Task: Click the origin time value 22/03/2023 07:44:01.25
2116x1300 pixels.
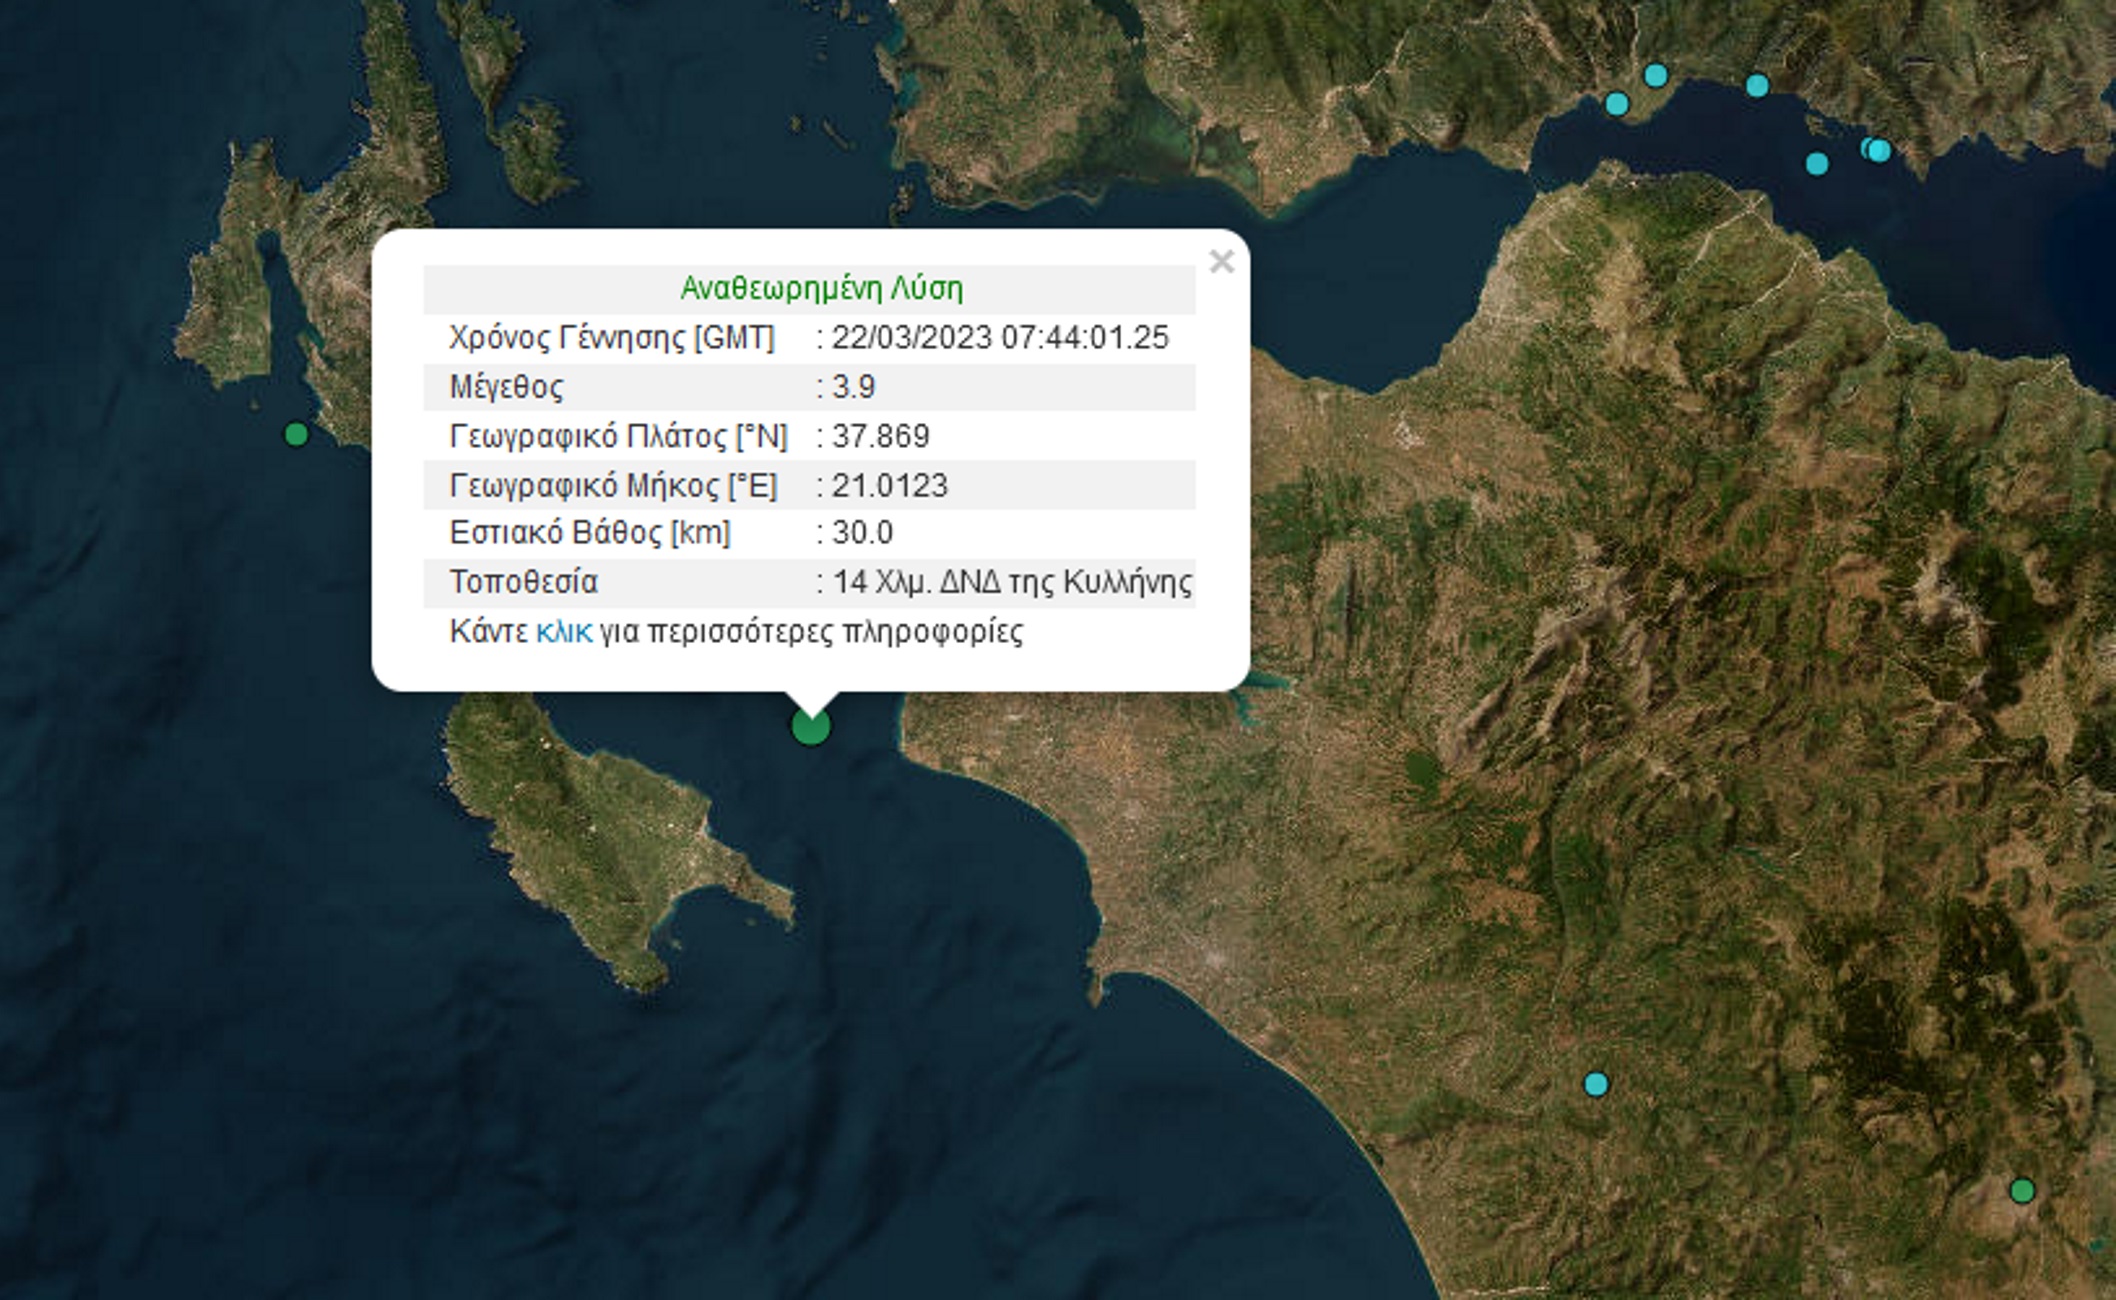Action: pyautogui.click(x=1000, y=338)
